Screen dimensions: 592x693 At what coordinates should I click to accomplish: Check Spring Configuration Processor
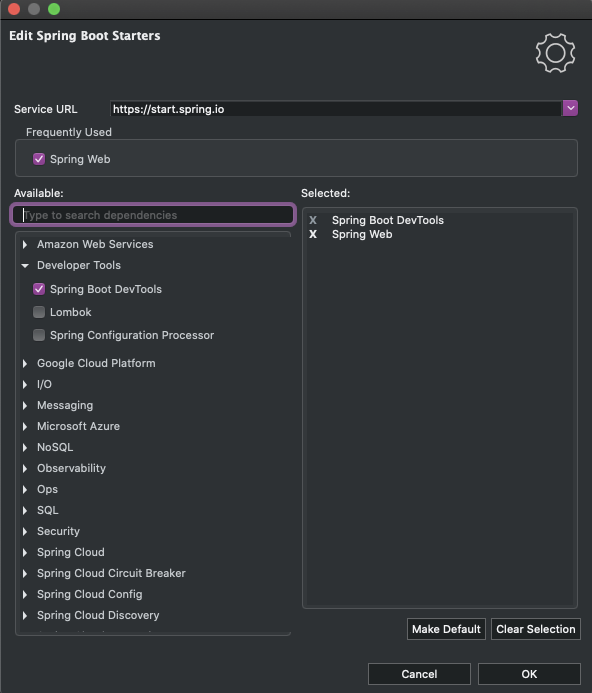(39, 335)
